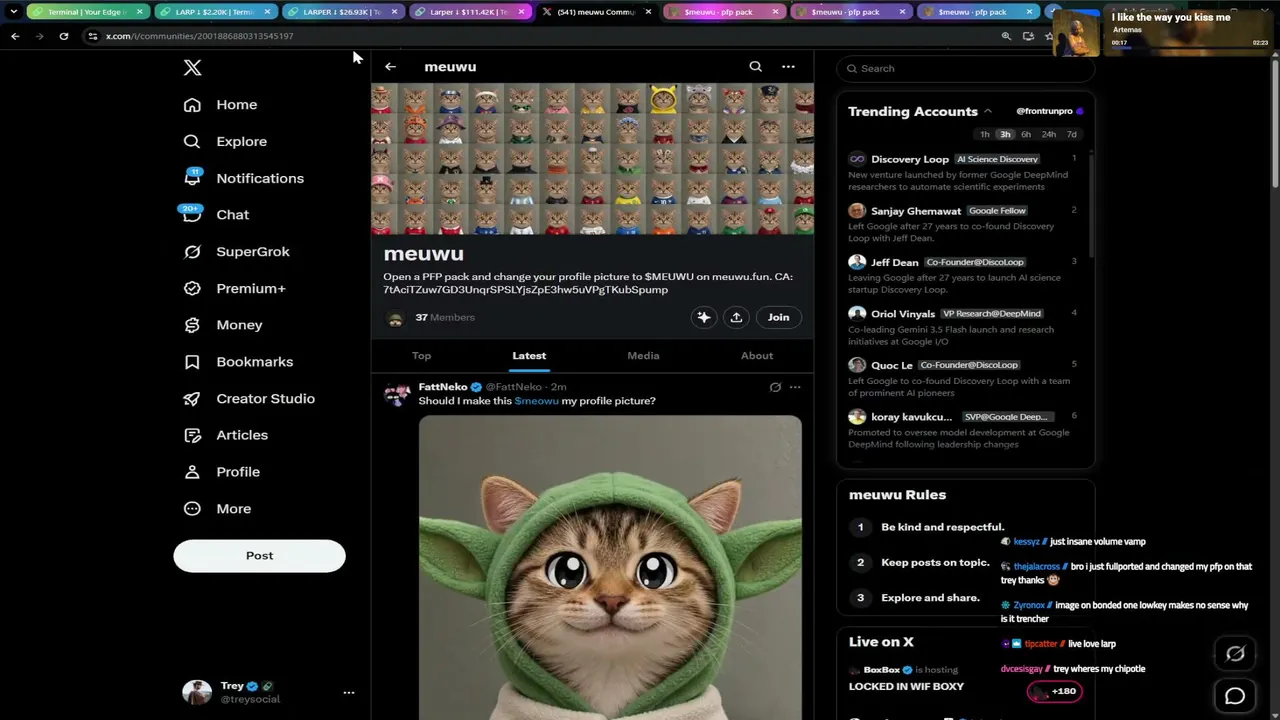The width and height of the screenshot is (1280, 720).
Task: Open the Media tab
Action: (643, 356)
